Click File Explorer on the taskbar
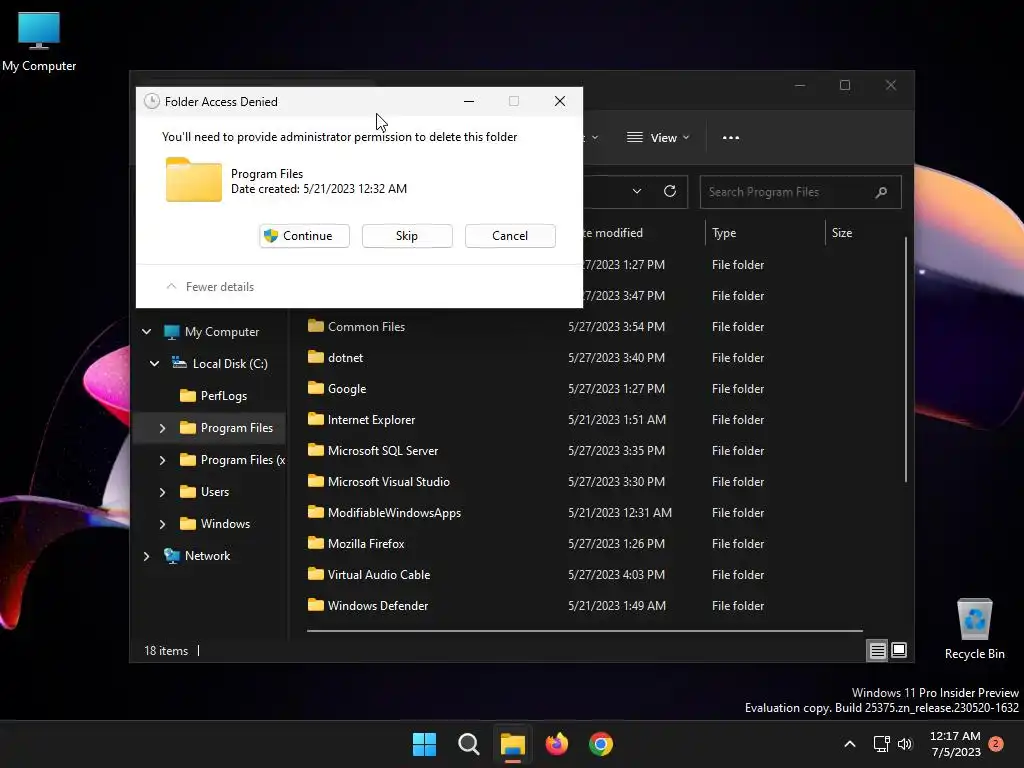The height and width of the screenshot is (768, 1024). pos(513,744)
